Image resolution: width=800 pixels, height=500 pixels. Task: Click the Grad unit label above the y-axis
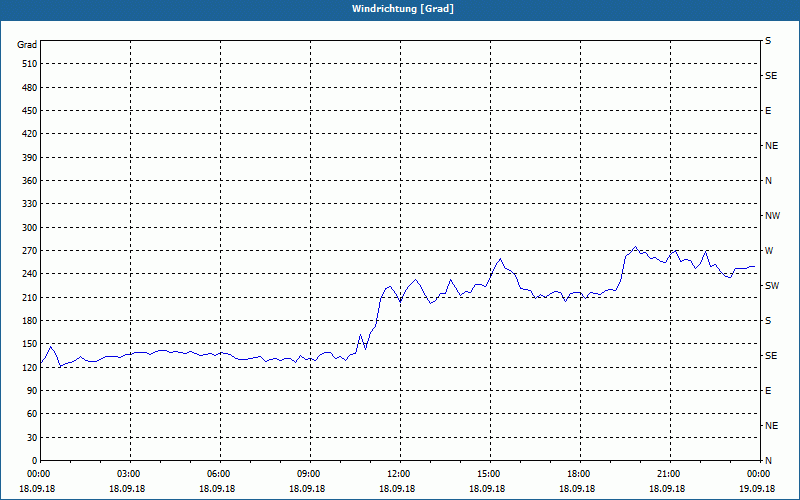[27, 45]
